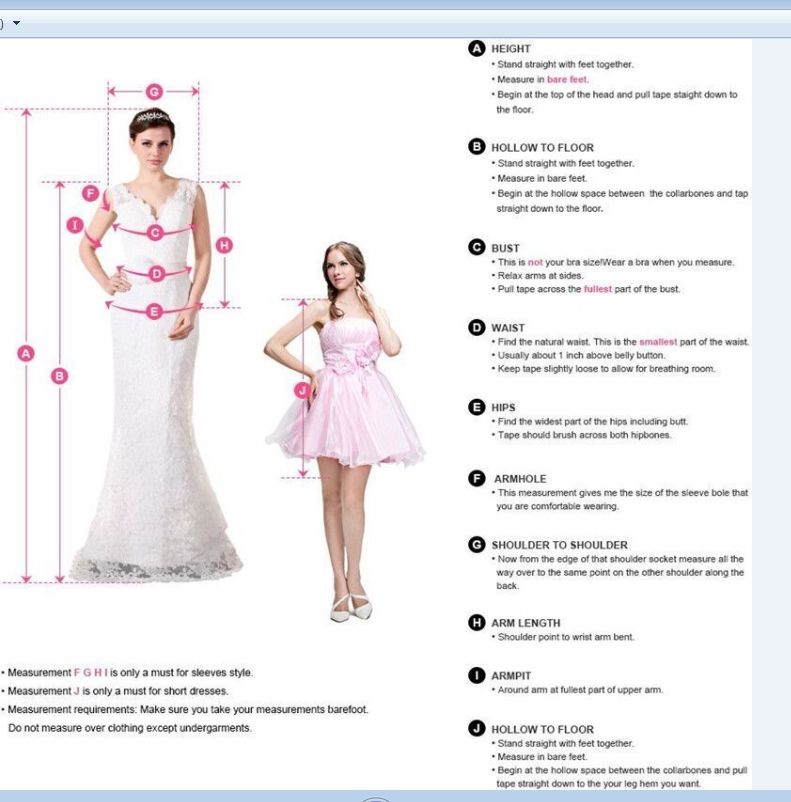Open the dropdown arrow in the top toolbar

point(16,23)
